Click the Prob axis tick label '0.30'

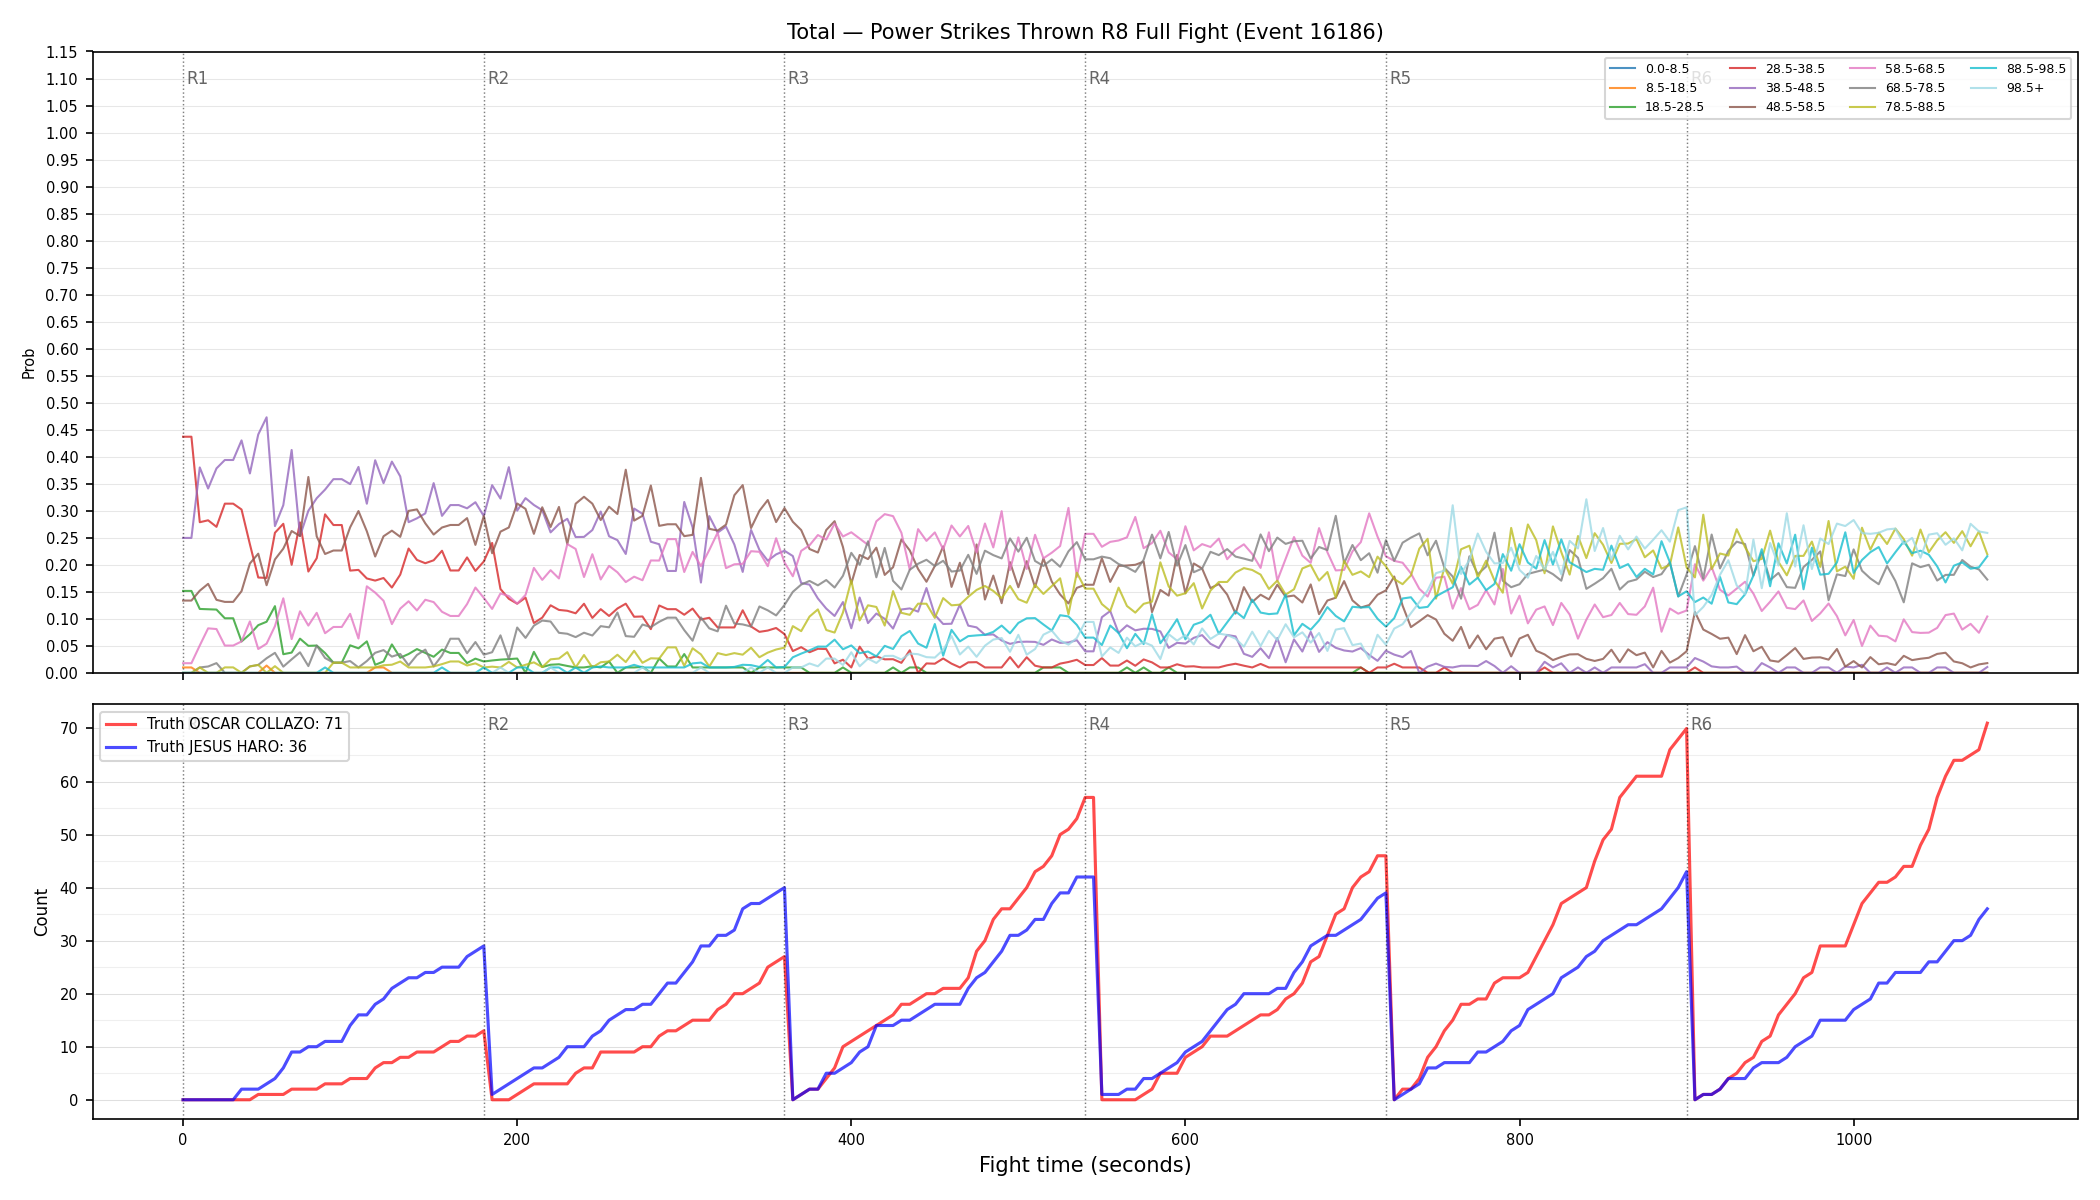click(62, 511)
